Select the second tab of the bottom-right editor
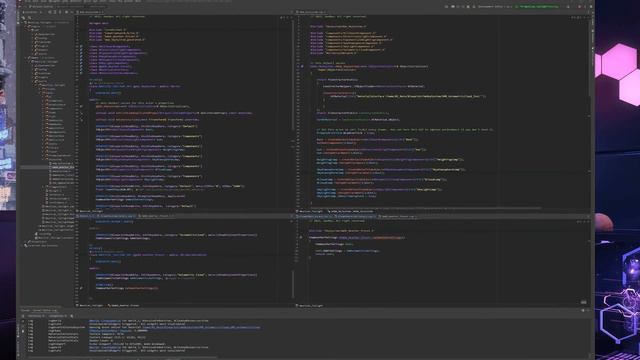The width and height of the screenshot is (640, 360). (355, 216)
